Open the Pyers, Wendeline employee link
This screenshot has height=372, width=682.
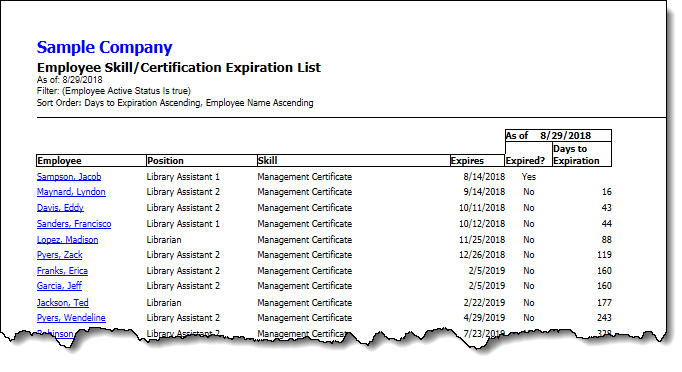pyautogui.click(x=71, y=318)
